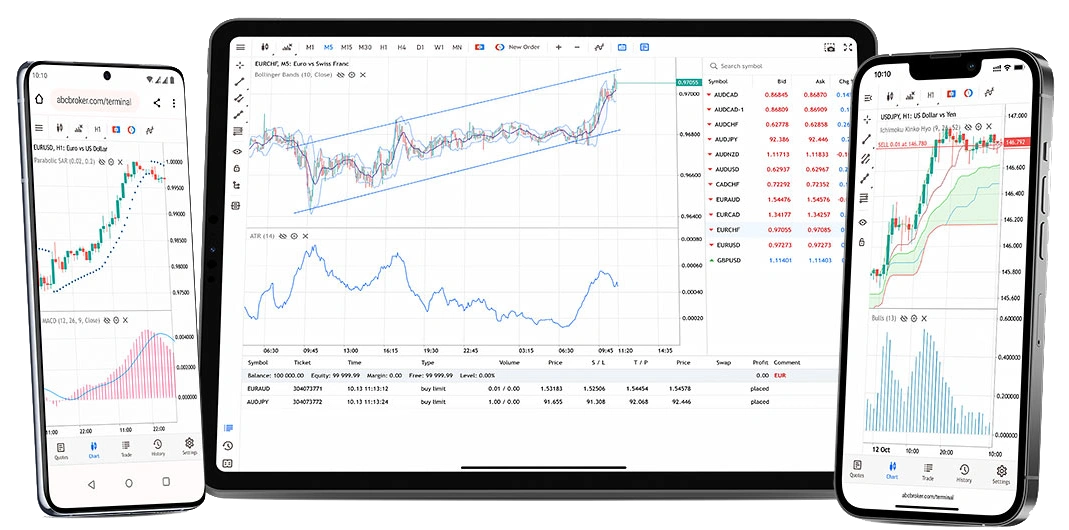Tap the abcbroker.com/terminal address bar on Android

tap(93, 101)
